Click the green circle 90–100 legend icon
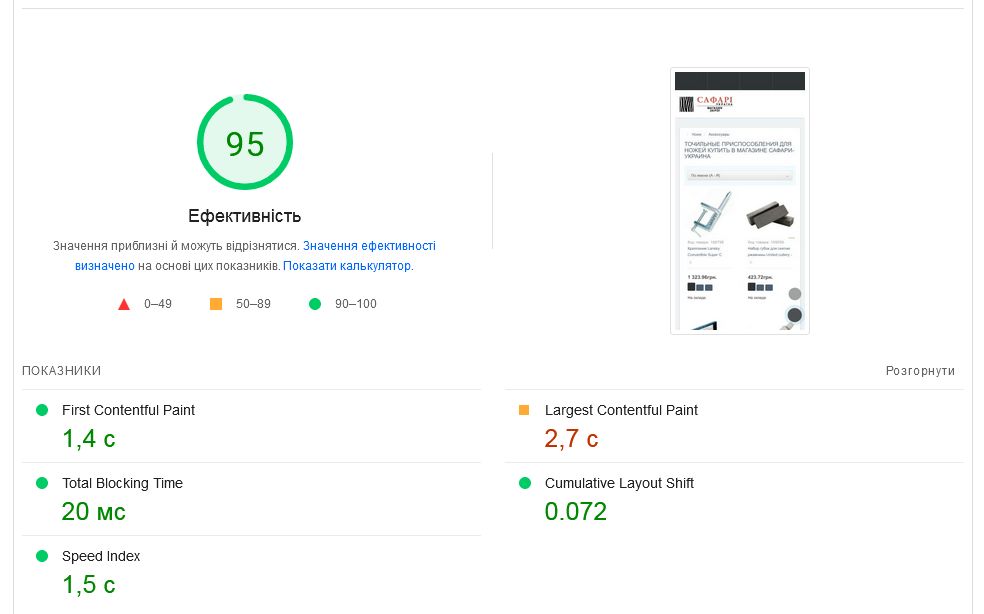This screenshot has height=614, width=984. 315,304
